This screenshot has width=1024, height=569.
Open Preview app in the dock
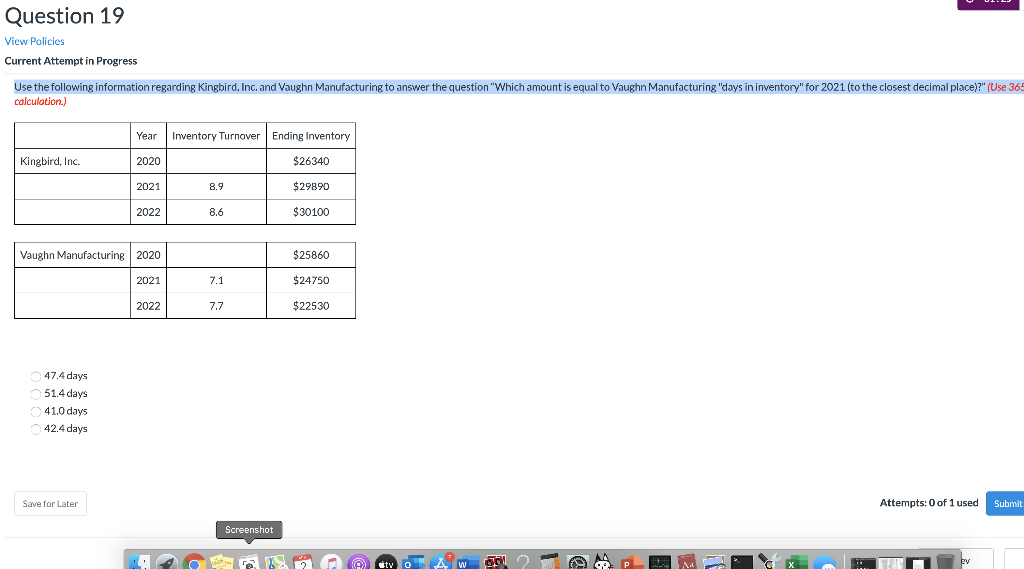point(714,562)
